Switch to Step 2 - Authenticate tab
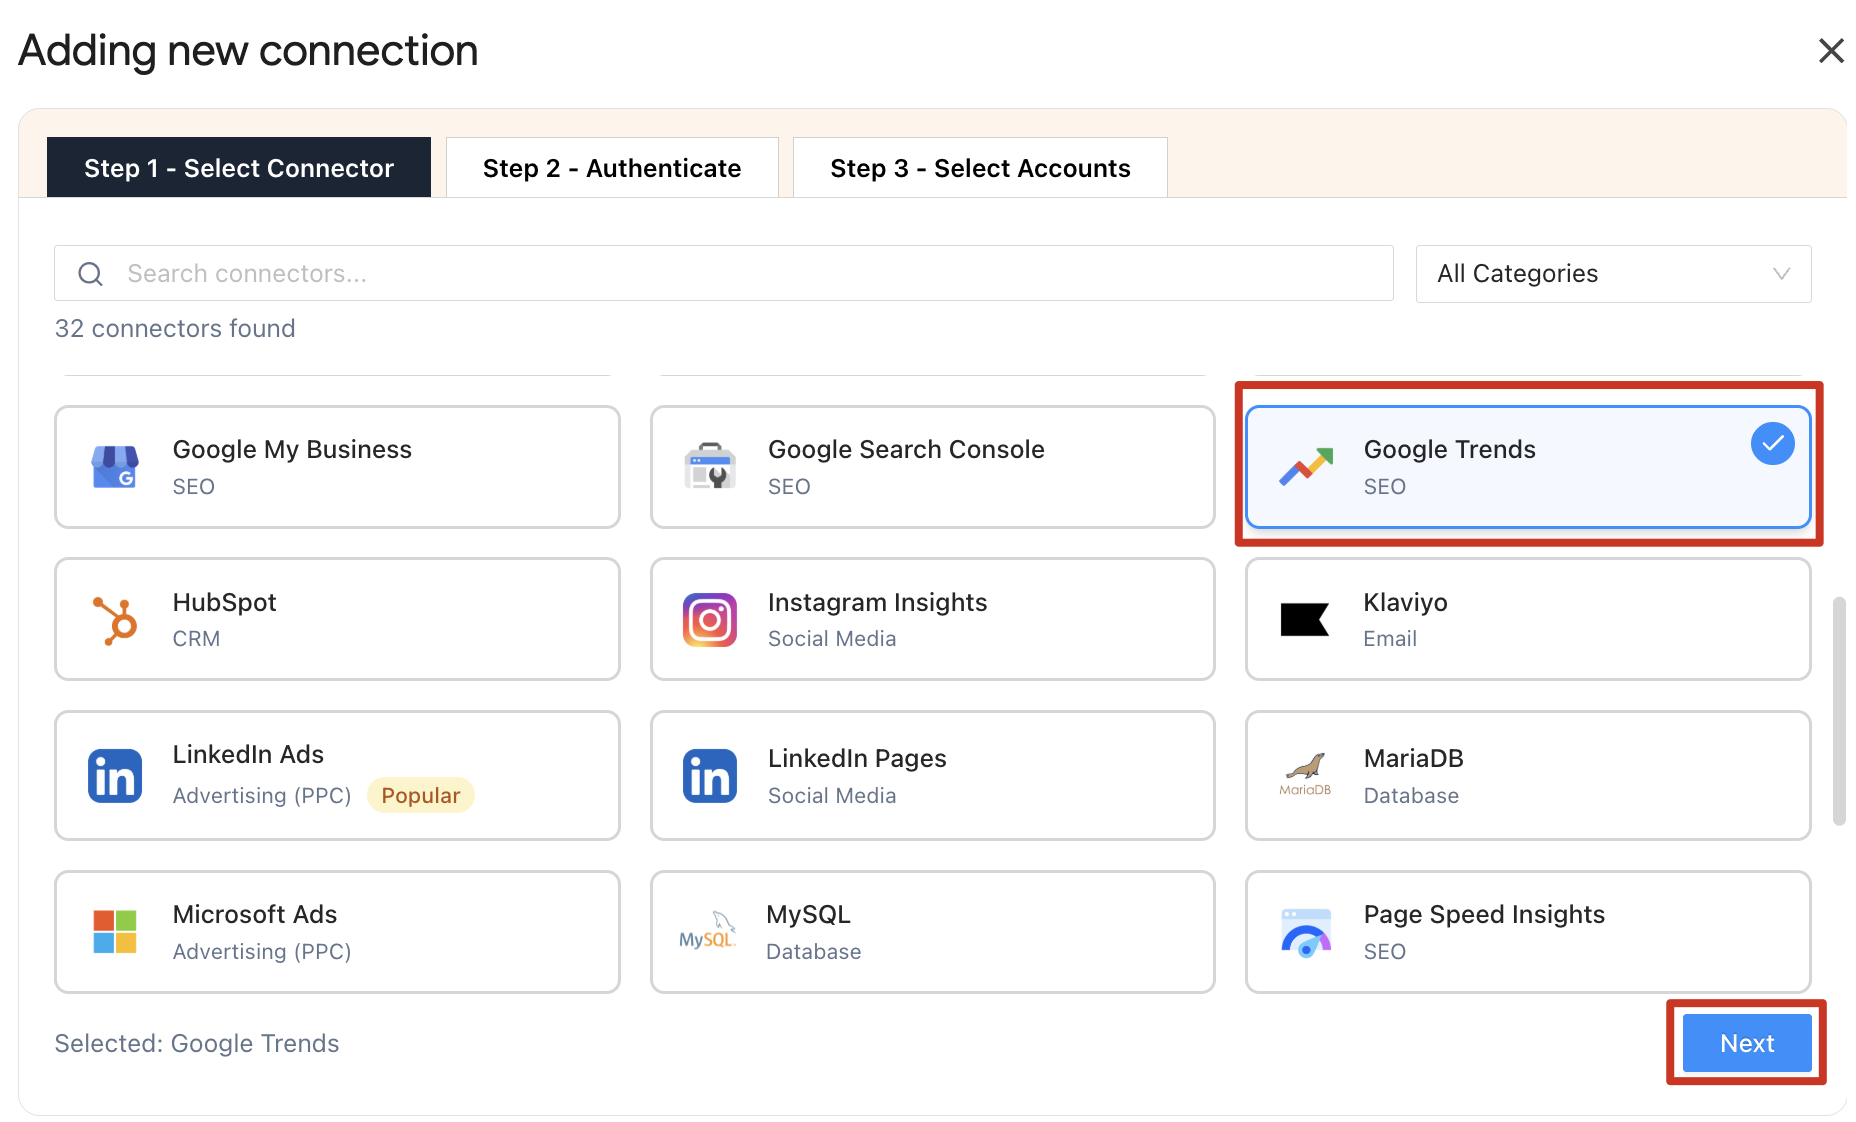 pyautogui.click(x=612, y=168)
